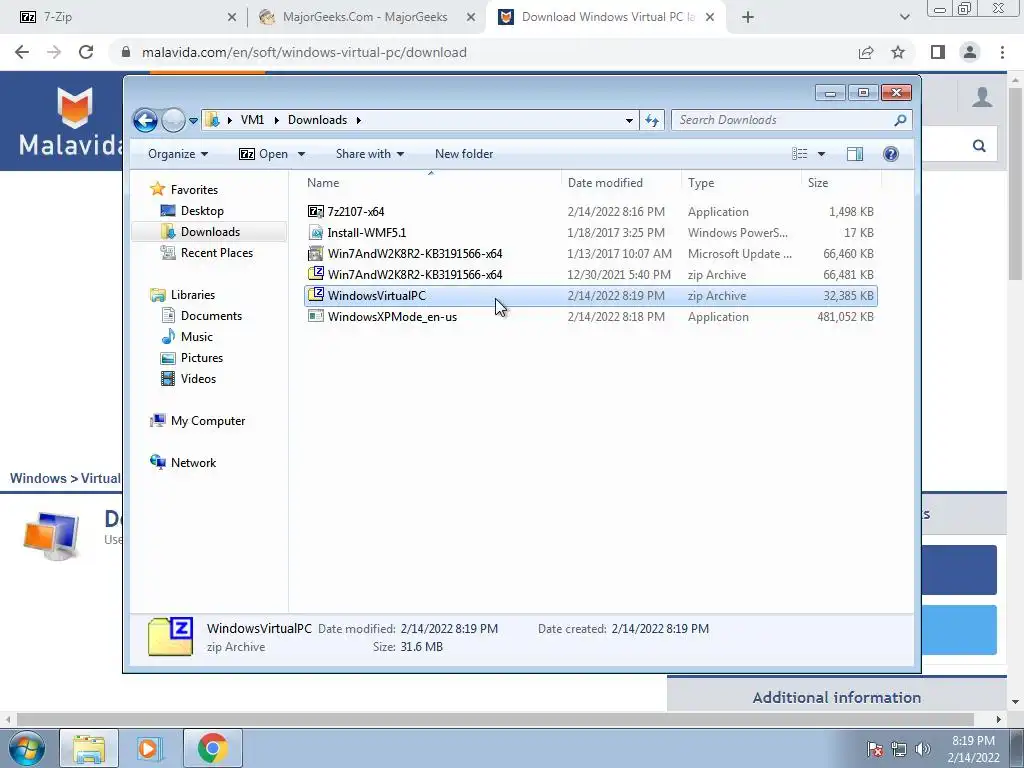Click Explorer's forward navigation arrow
The width and height of the screenshot is (1024, 768).
click(173, 120)
